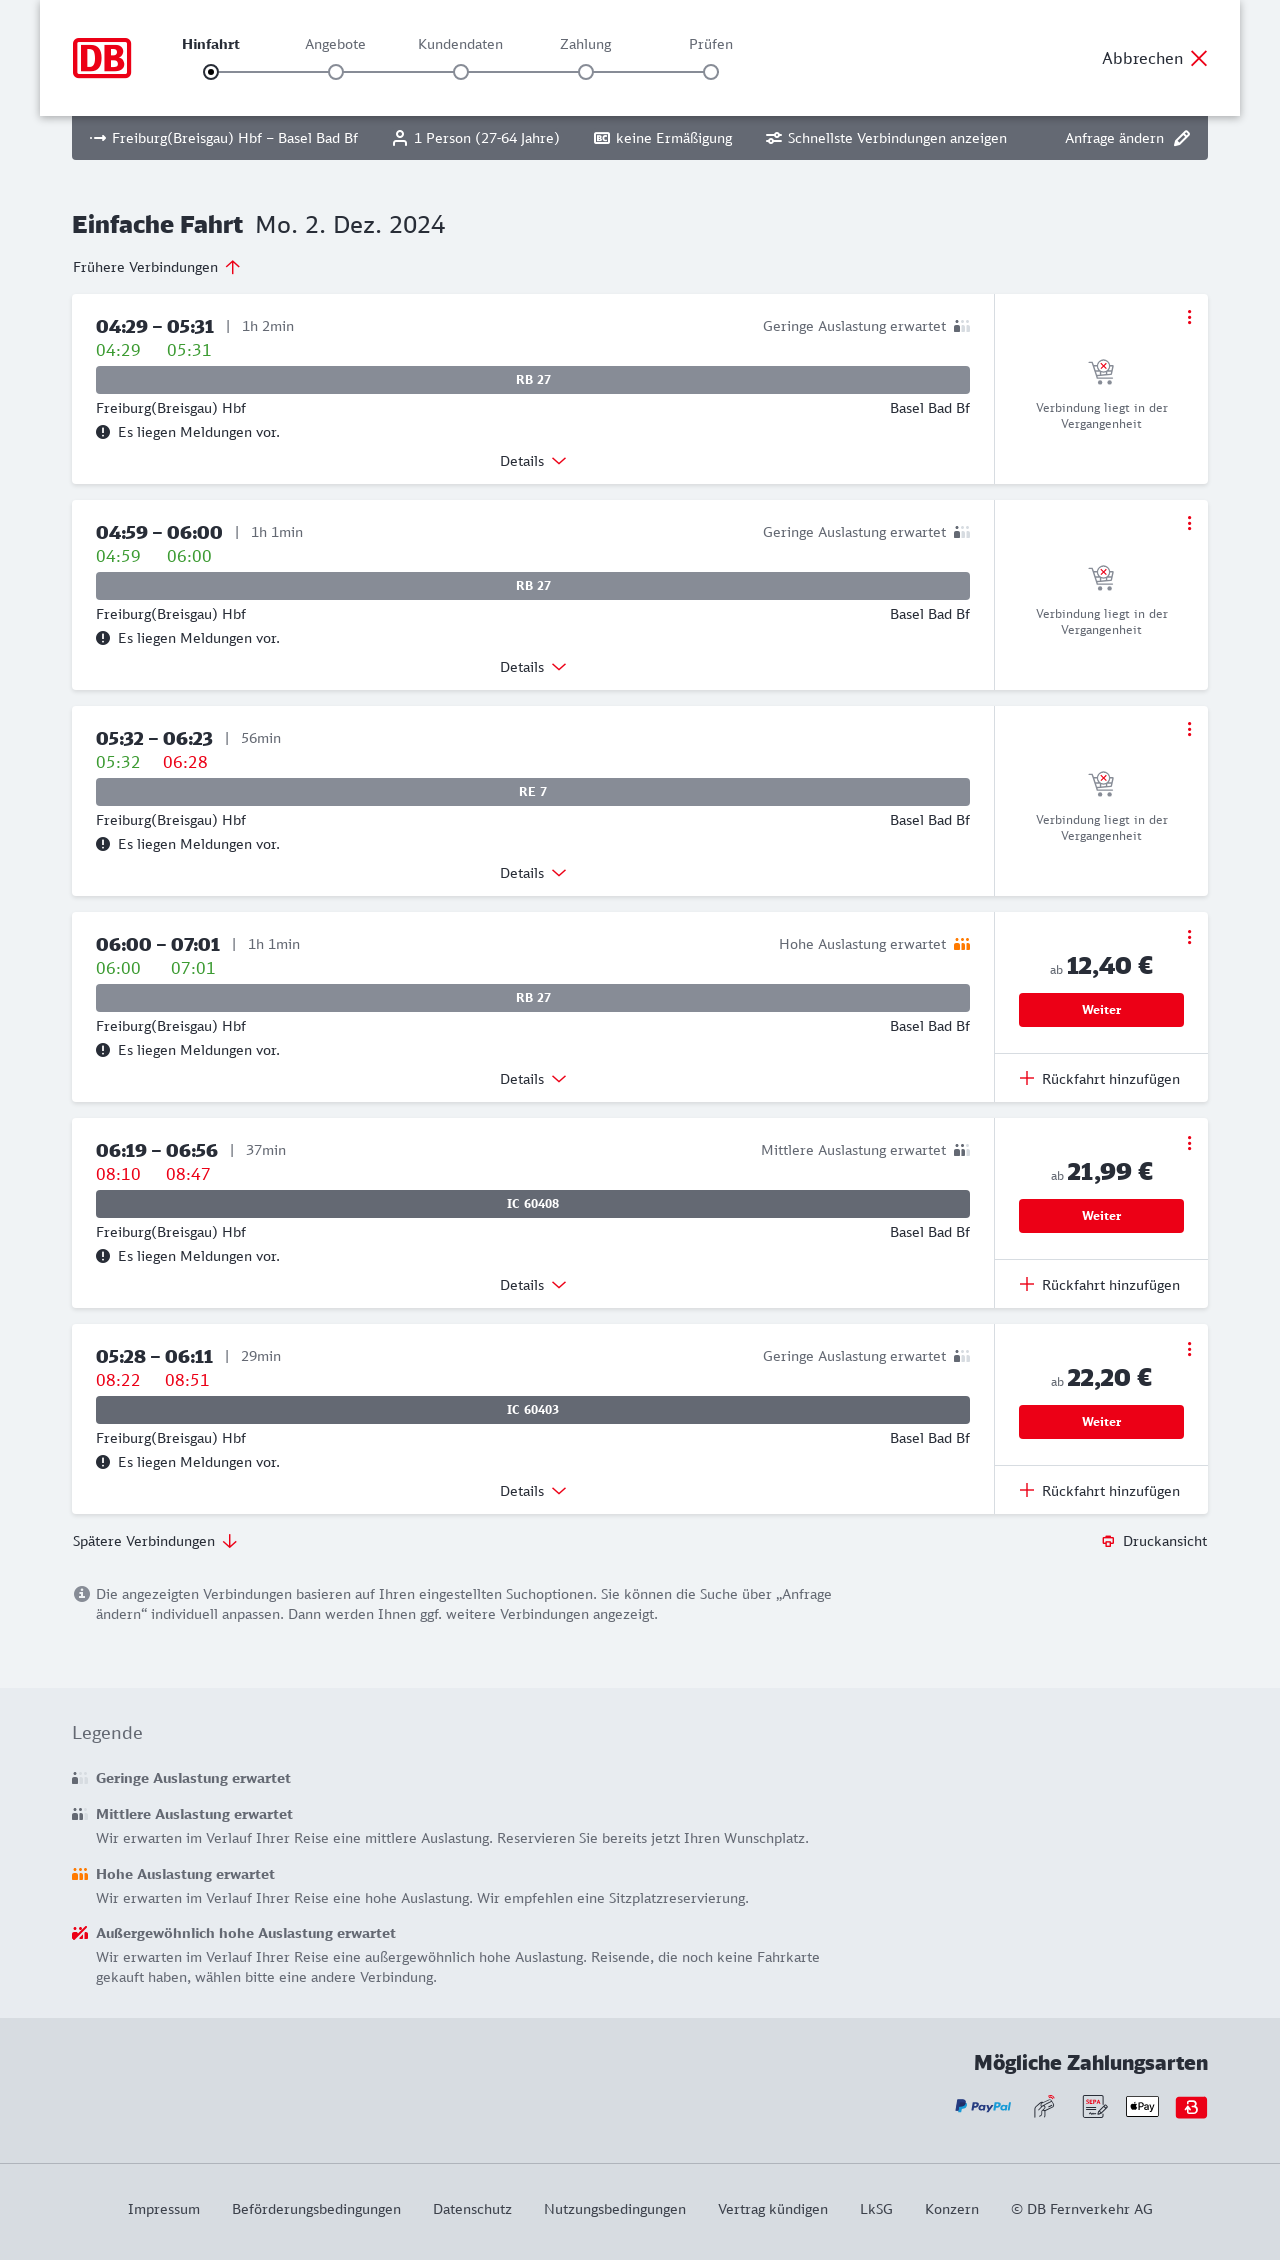This screenshot has width=1280, height=2260.
Task: Select the Zahlung step circle
Action: coord(586,72)
